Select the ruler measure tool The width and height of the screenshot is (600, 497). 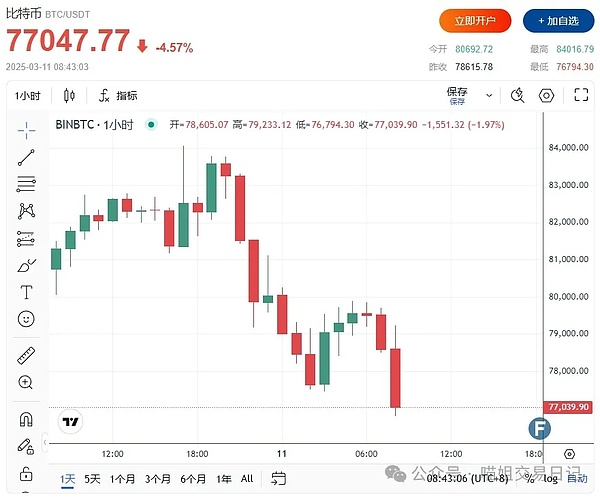coord(26,356)
